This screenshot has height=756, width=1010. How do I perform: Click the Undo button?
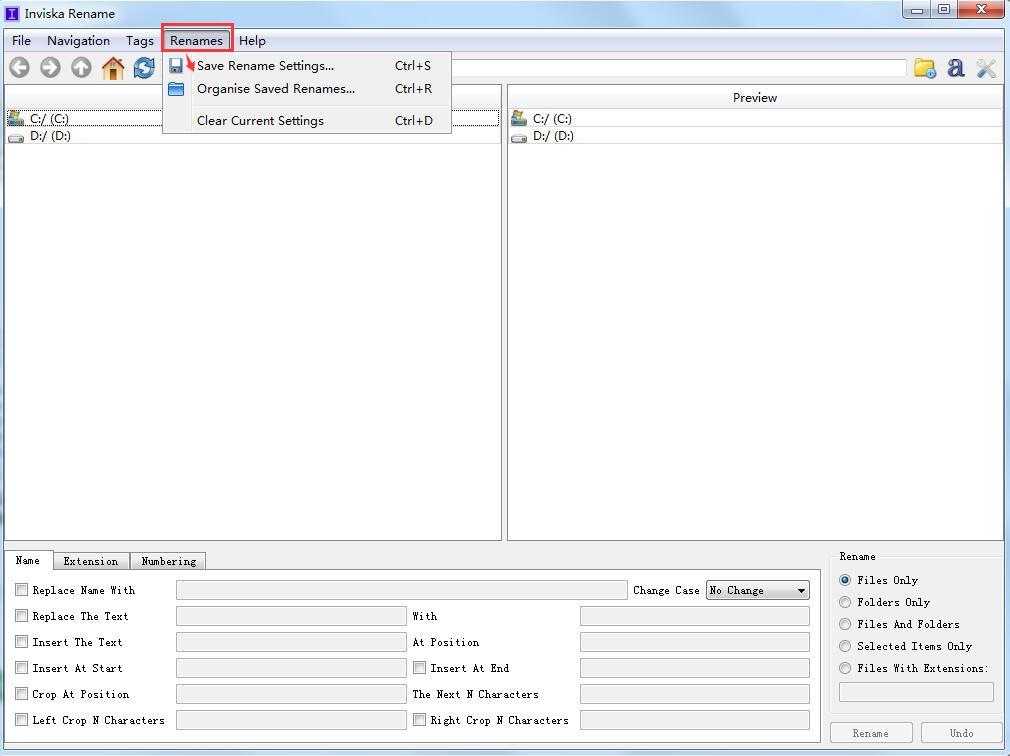click(x=961, y=733)
